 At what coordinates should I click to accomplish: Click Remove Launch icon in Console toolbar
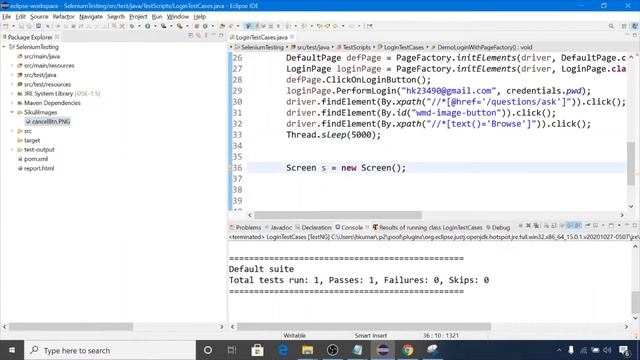528,226
